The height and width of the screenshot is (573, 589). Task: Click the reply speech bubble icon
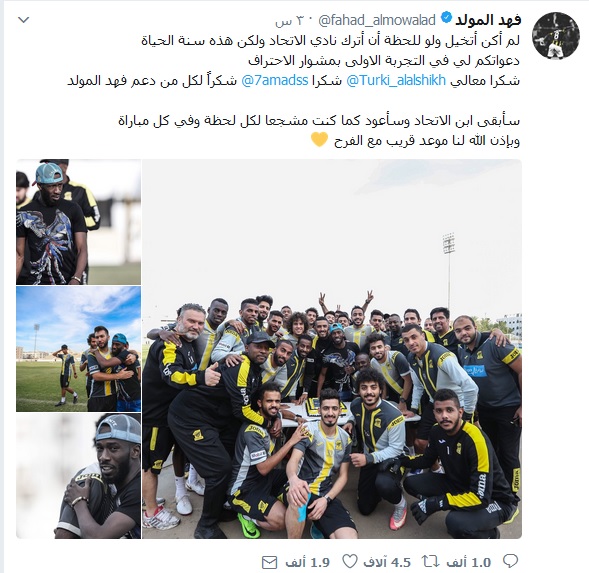pos(510,561)
